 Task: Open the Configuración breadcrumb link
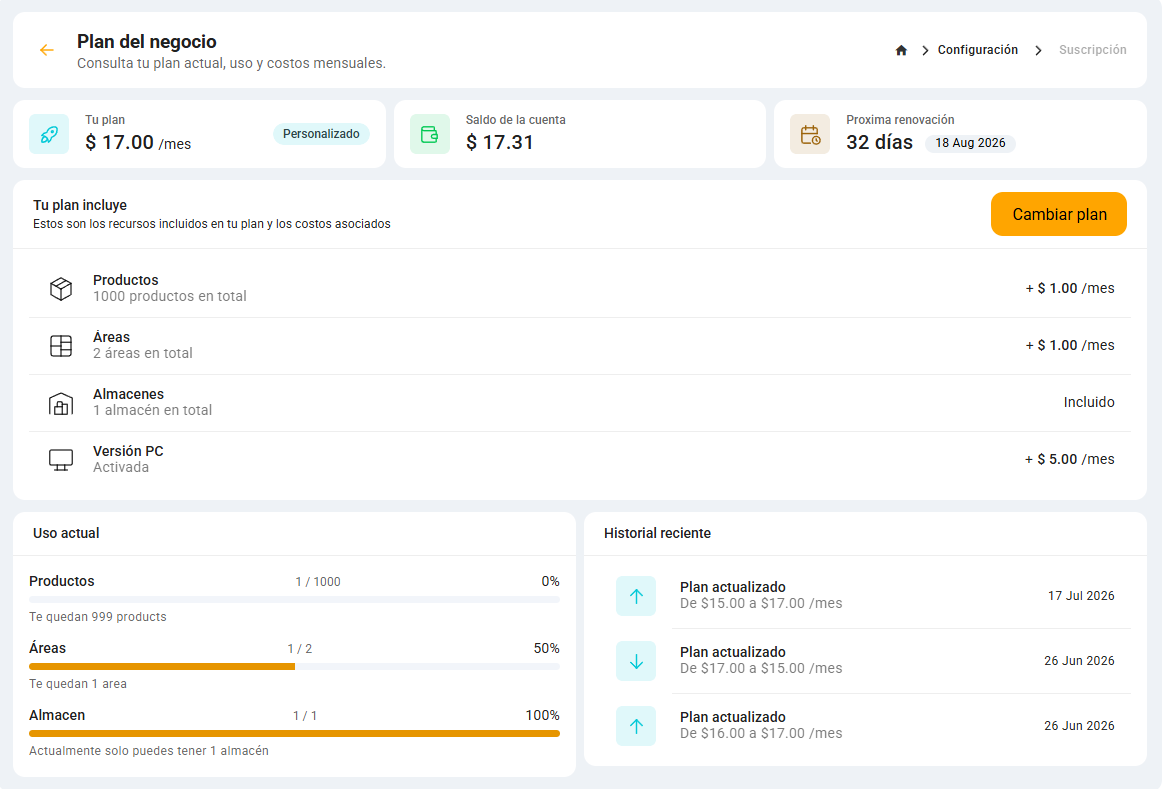pyautogui.click(x=977, y=50)
